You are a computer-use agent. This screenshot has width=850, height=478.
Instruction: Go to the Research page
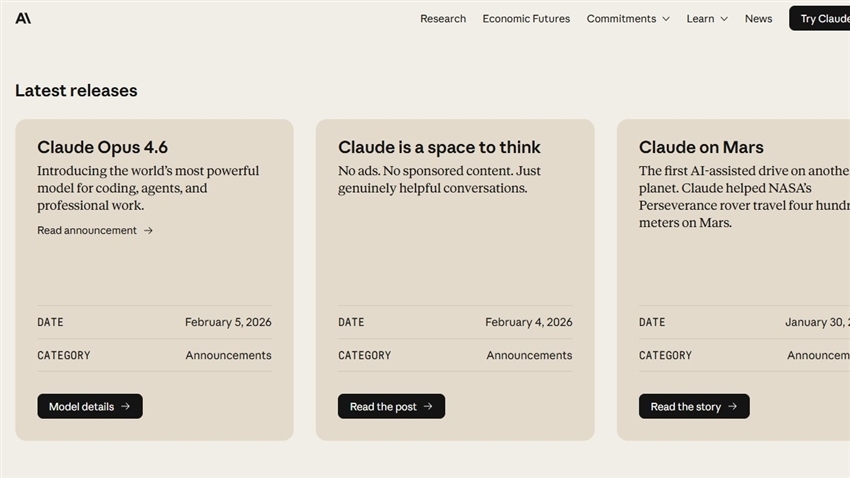tap(443, 19)
